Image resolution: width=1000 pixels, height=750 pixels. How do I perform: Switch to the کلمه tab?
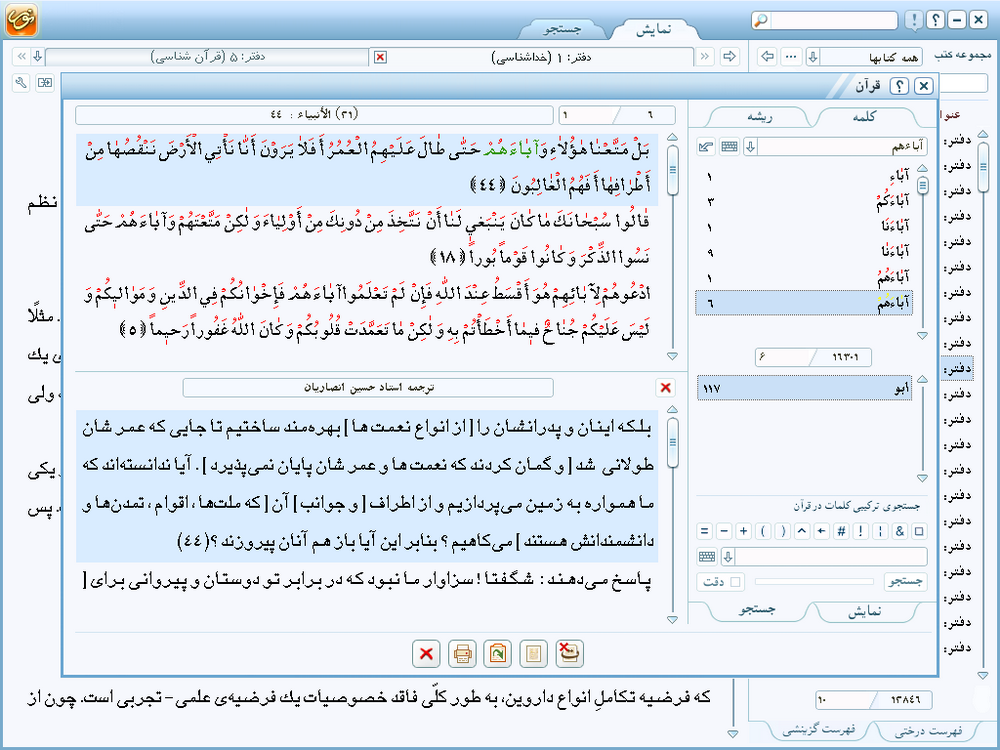pyautogui.click(x=864, y=117)
